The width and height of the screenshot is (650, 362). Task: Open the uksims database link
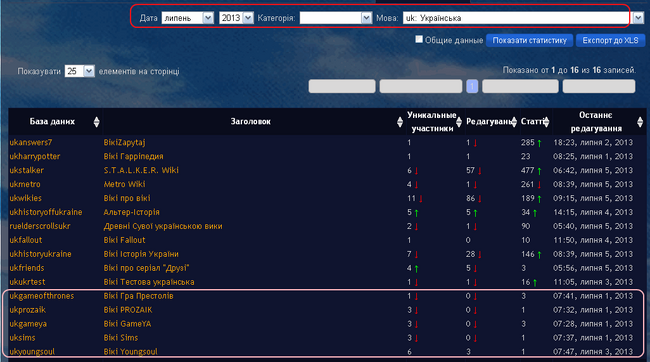click(x=22, y=338)
